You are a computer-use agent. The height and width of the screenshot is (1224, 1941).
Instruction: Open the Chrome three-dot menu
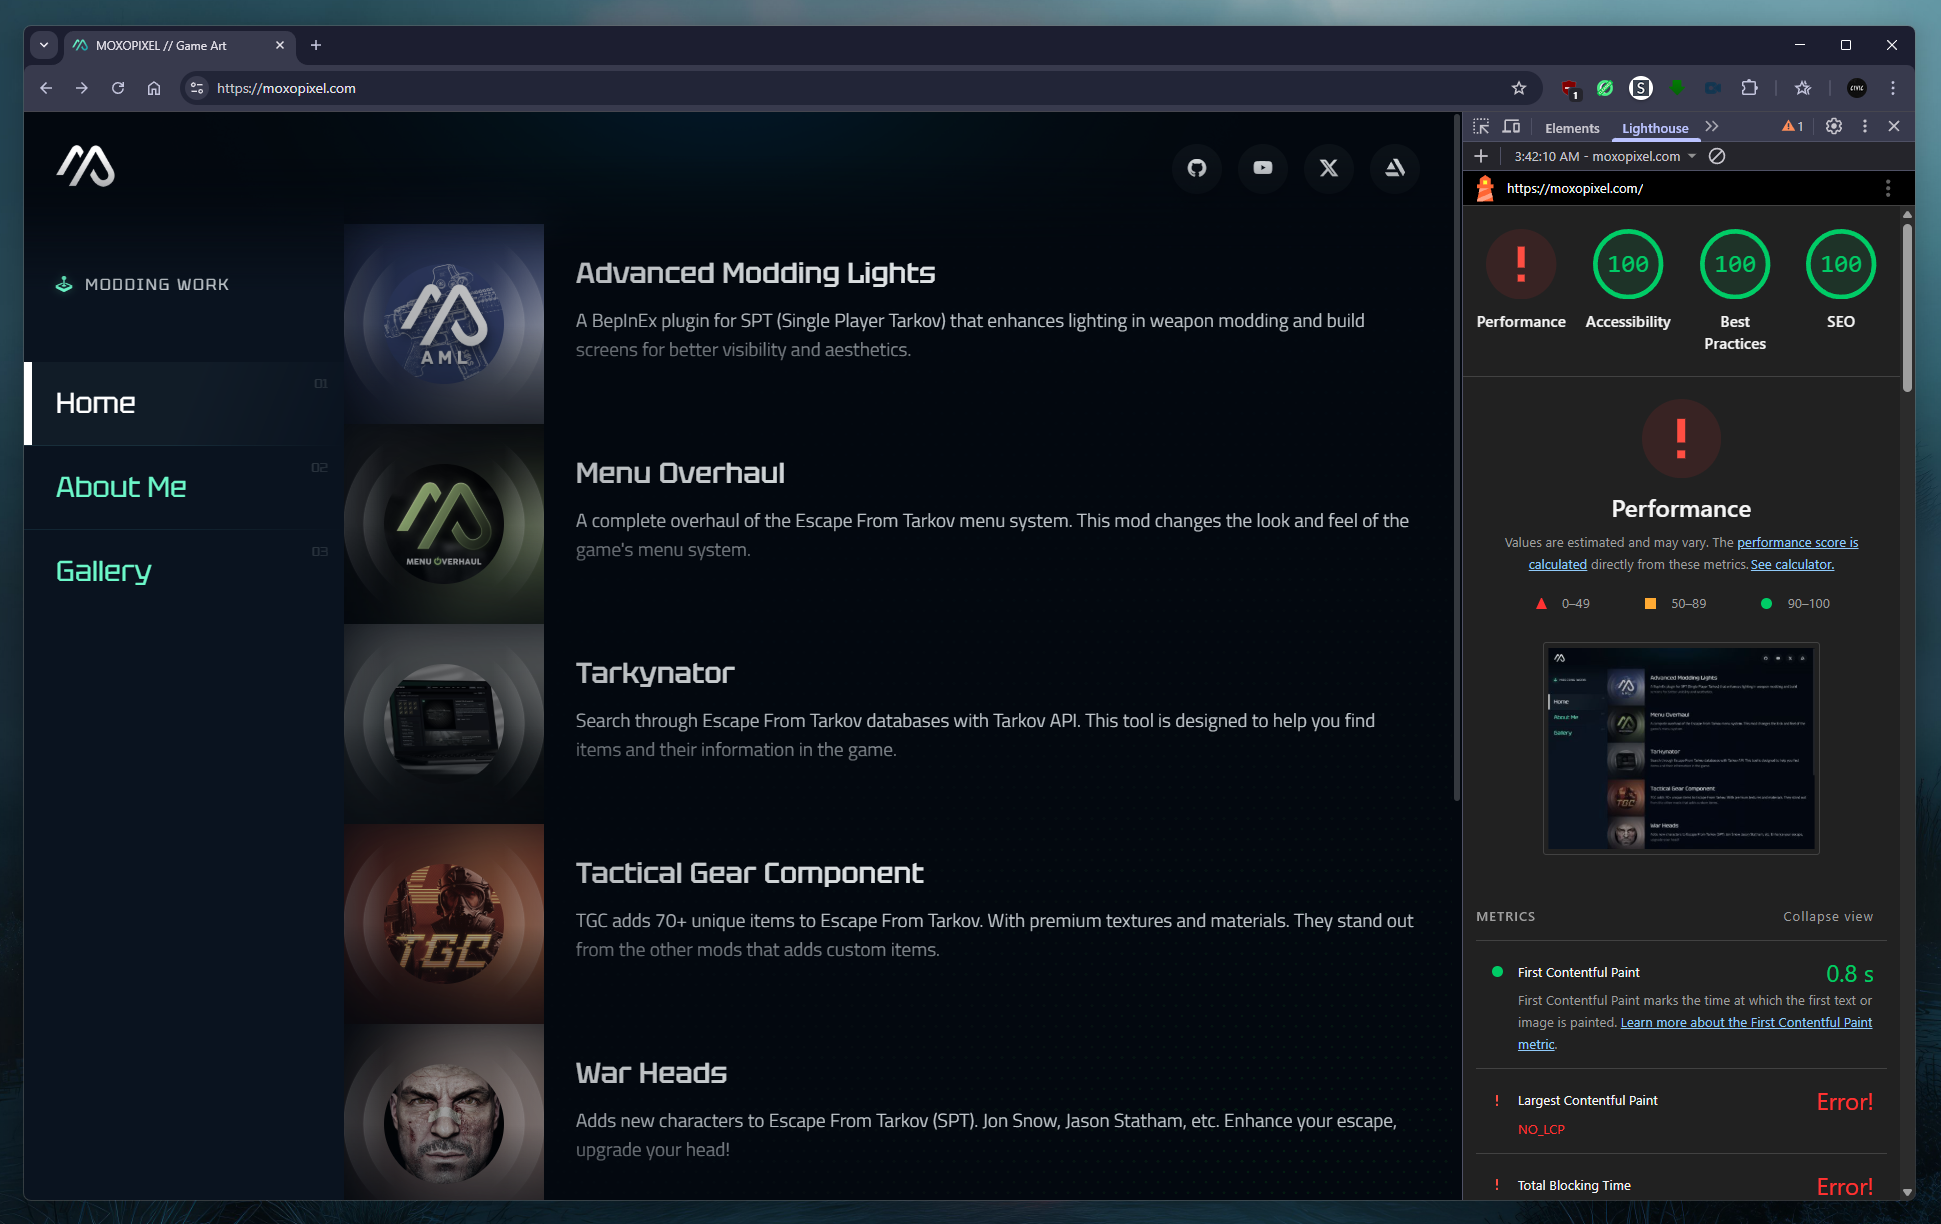1893,88
